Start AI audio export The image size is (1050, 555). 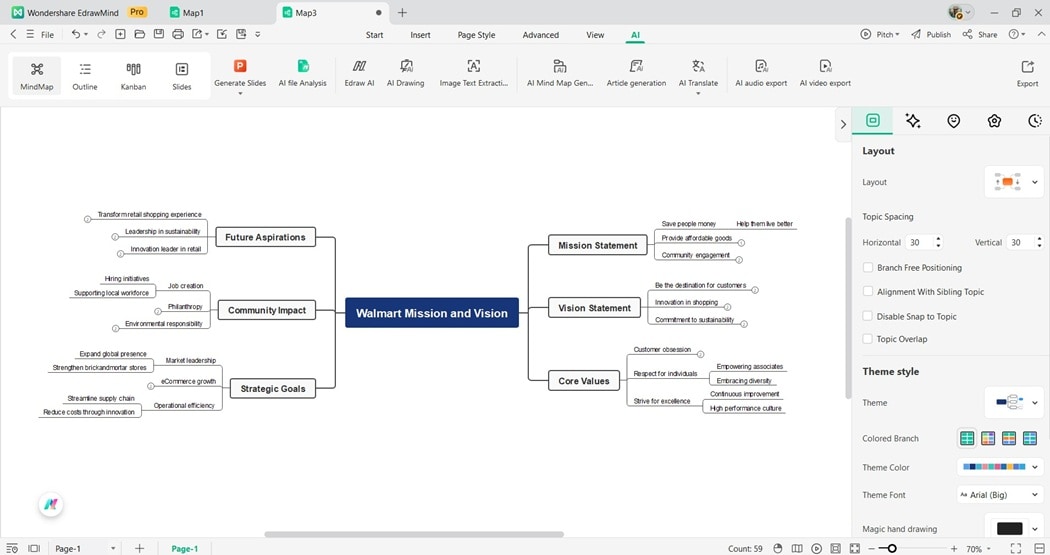tap(761, 74)
